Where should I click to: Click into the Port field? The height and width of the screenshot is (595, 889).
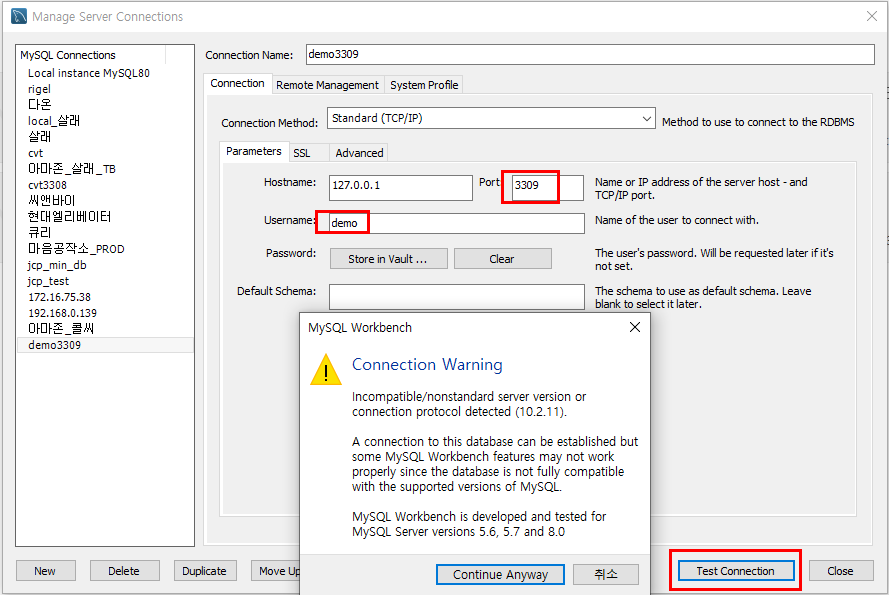point(547,187)
